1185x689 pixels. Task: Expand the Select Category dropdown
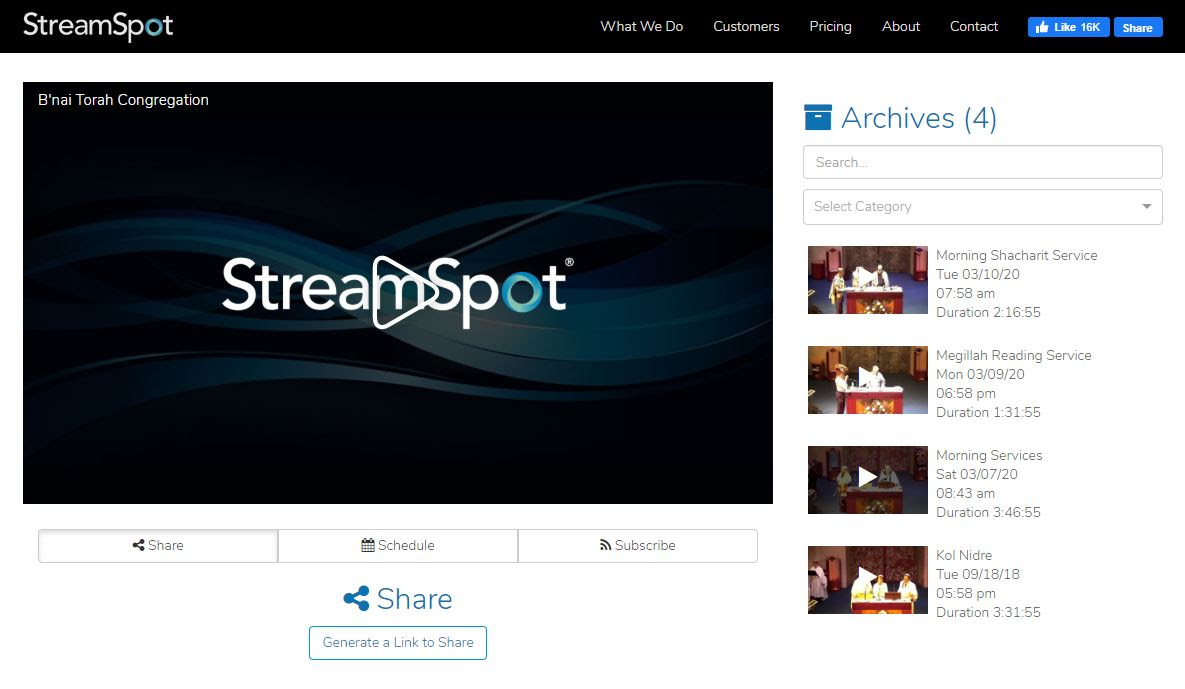pos(982,207)
